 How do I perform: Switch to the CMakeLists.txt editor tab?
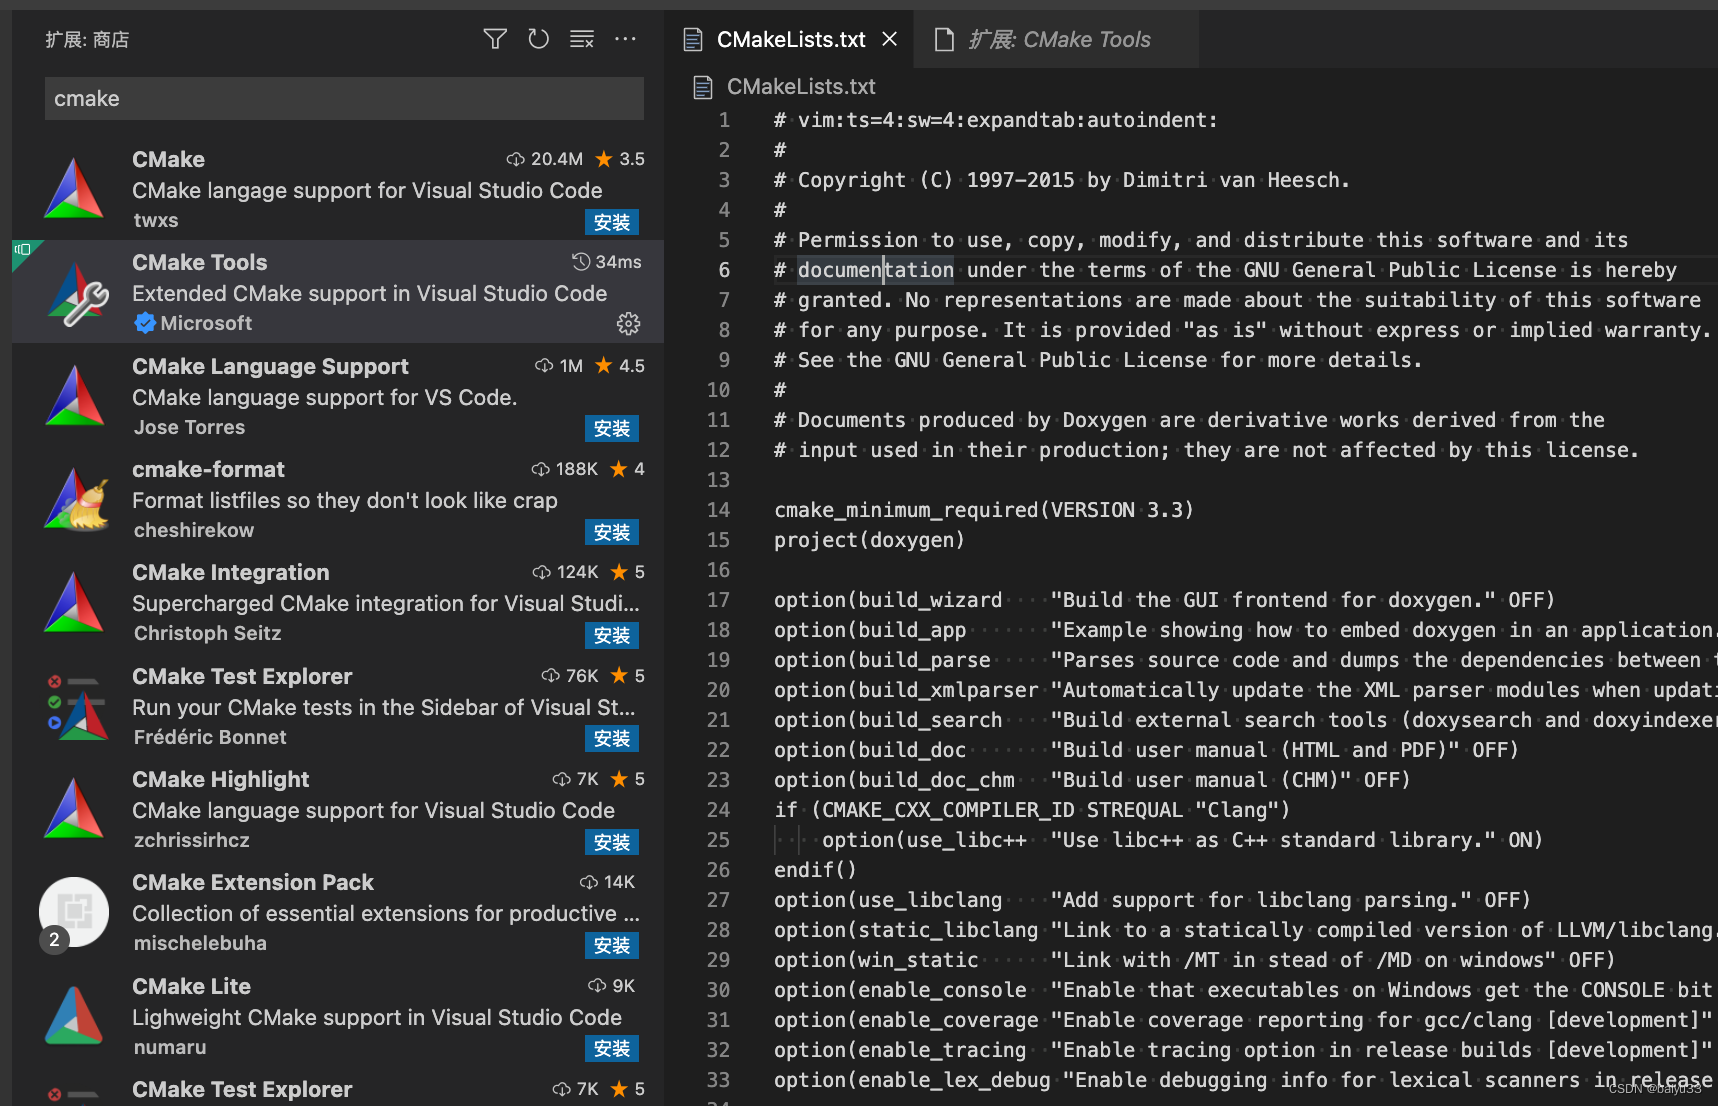pyautogui.click(x=790, y=39)
